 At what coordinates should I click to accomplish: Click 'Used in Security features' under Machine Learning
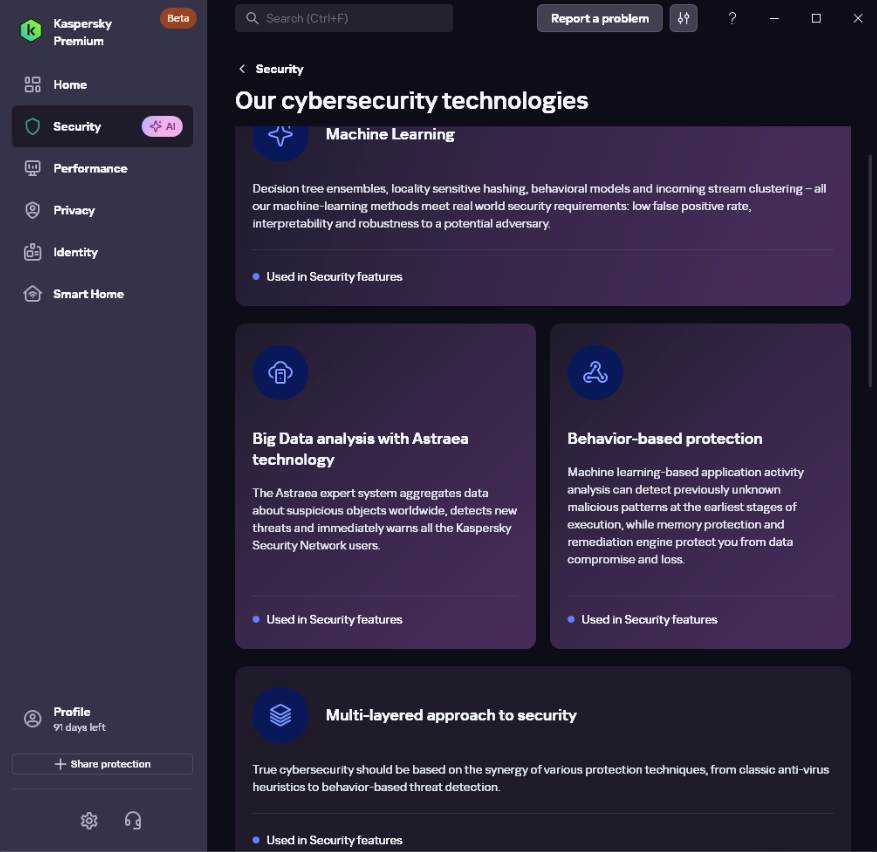[334, 276]
